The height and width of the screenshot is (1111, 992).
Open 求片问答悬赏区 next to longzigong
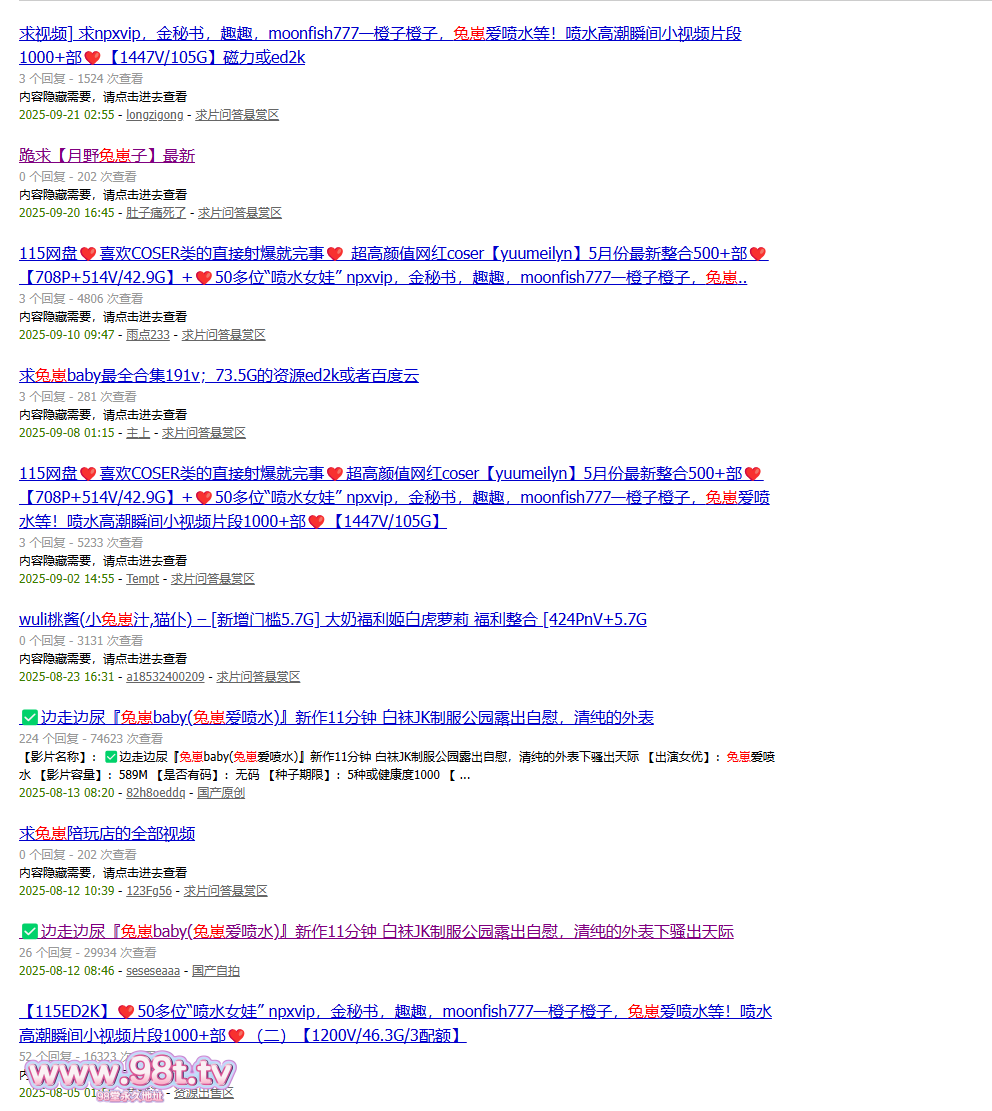coord(237,115)
